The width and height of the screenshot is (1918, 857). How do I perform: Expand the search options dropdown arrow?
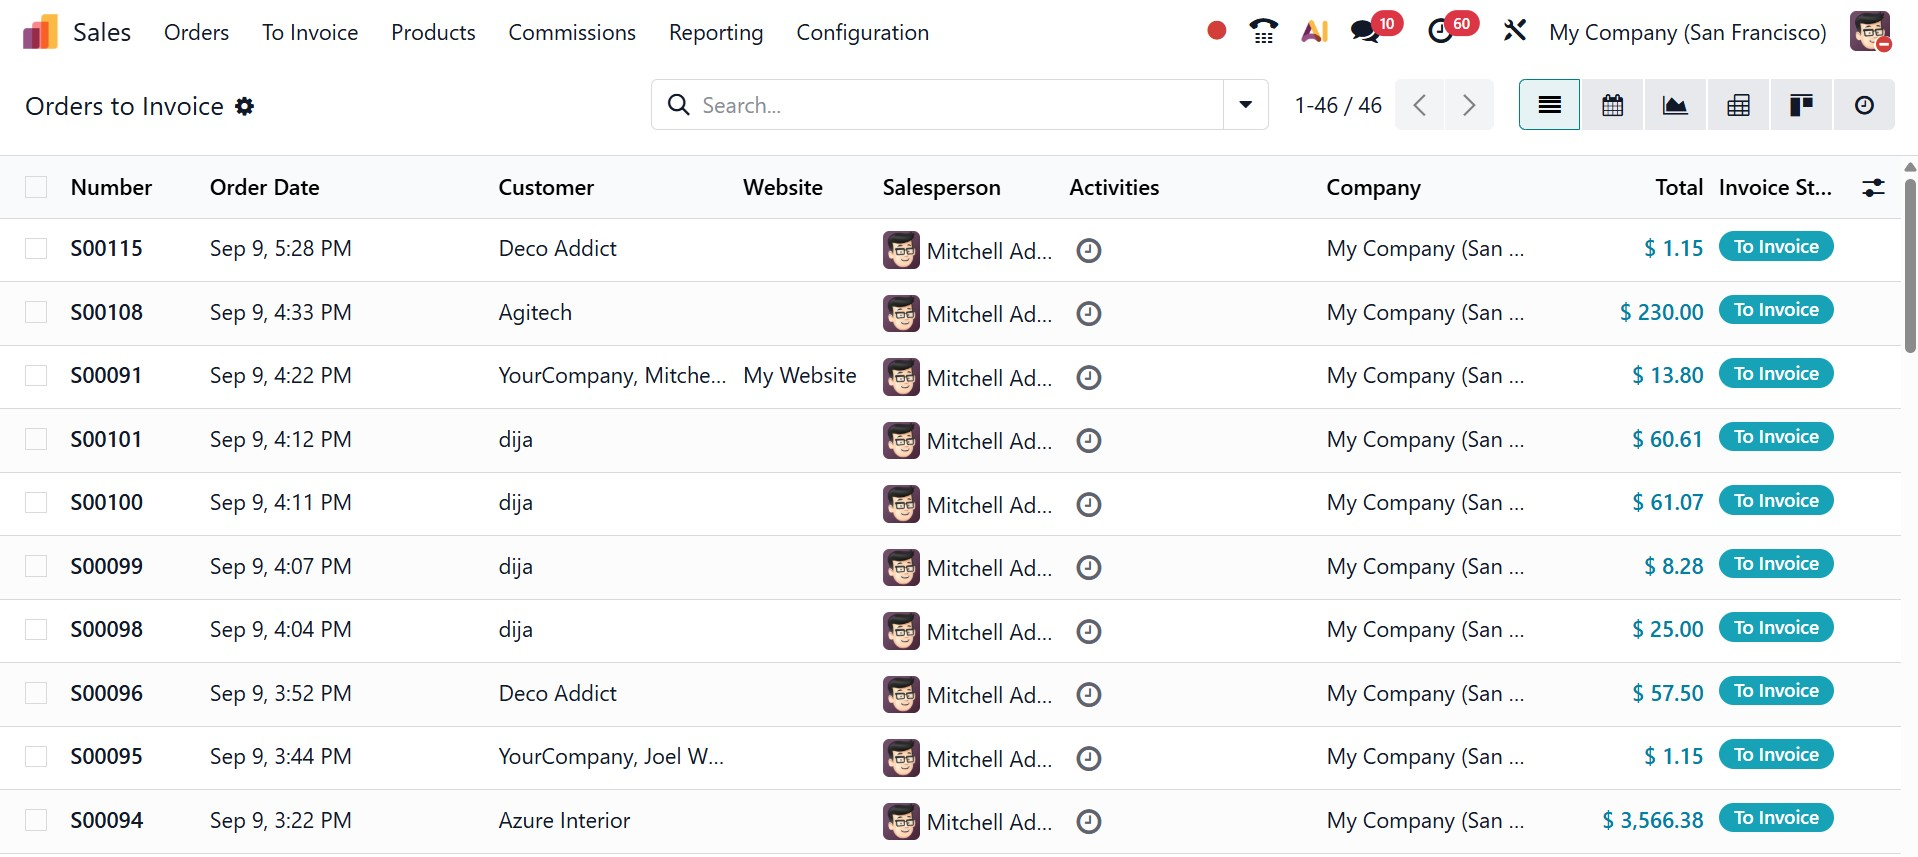click(x=1245, y=105)
